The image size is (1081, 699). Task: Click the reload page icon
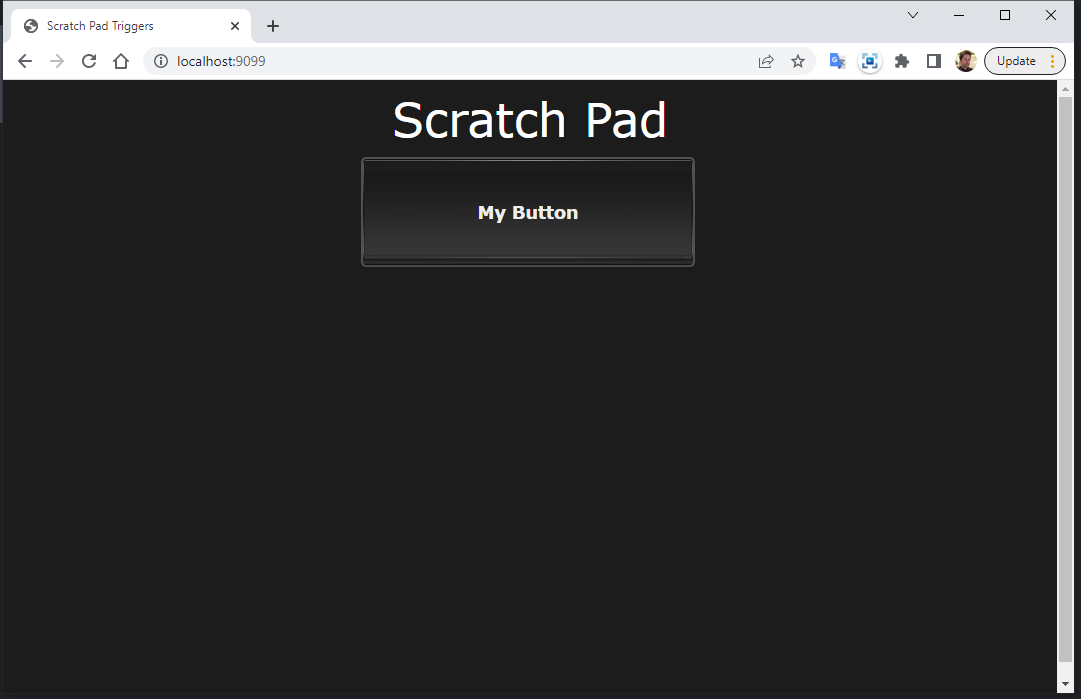pos(88,61)
